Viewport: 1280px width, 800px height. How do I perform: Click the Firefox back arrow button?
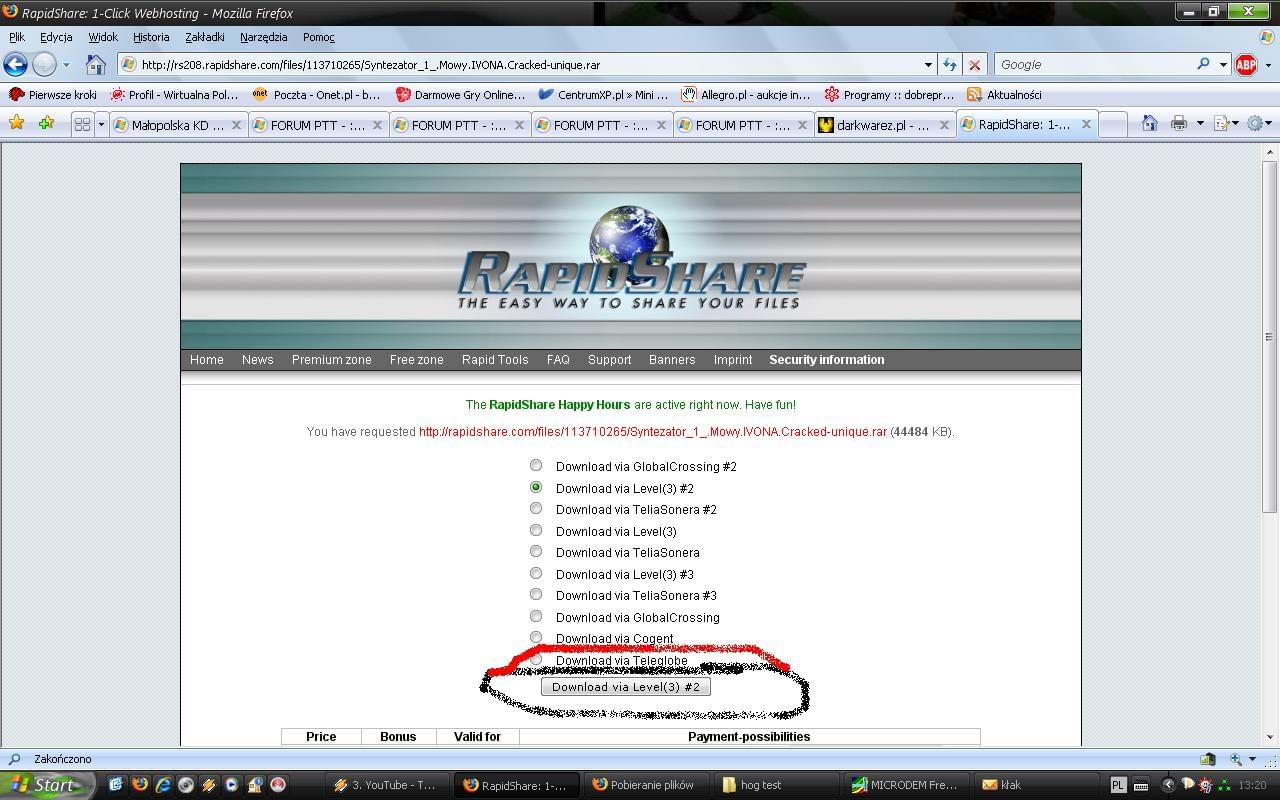click(15, 65)
